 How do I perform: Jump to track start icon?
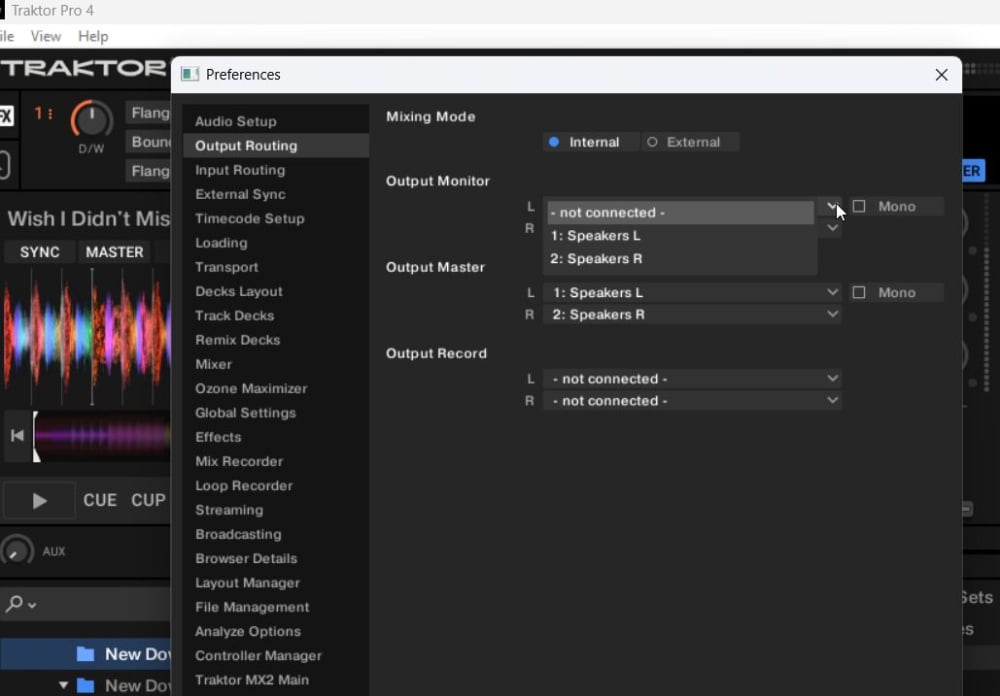[x=17, y=436]
